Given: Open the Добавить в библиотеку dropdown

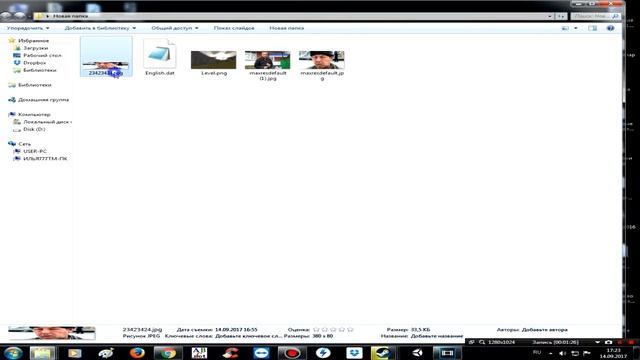Looking at the screenshot, I should 100,28.
